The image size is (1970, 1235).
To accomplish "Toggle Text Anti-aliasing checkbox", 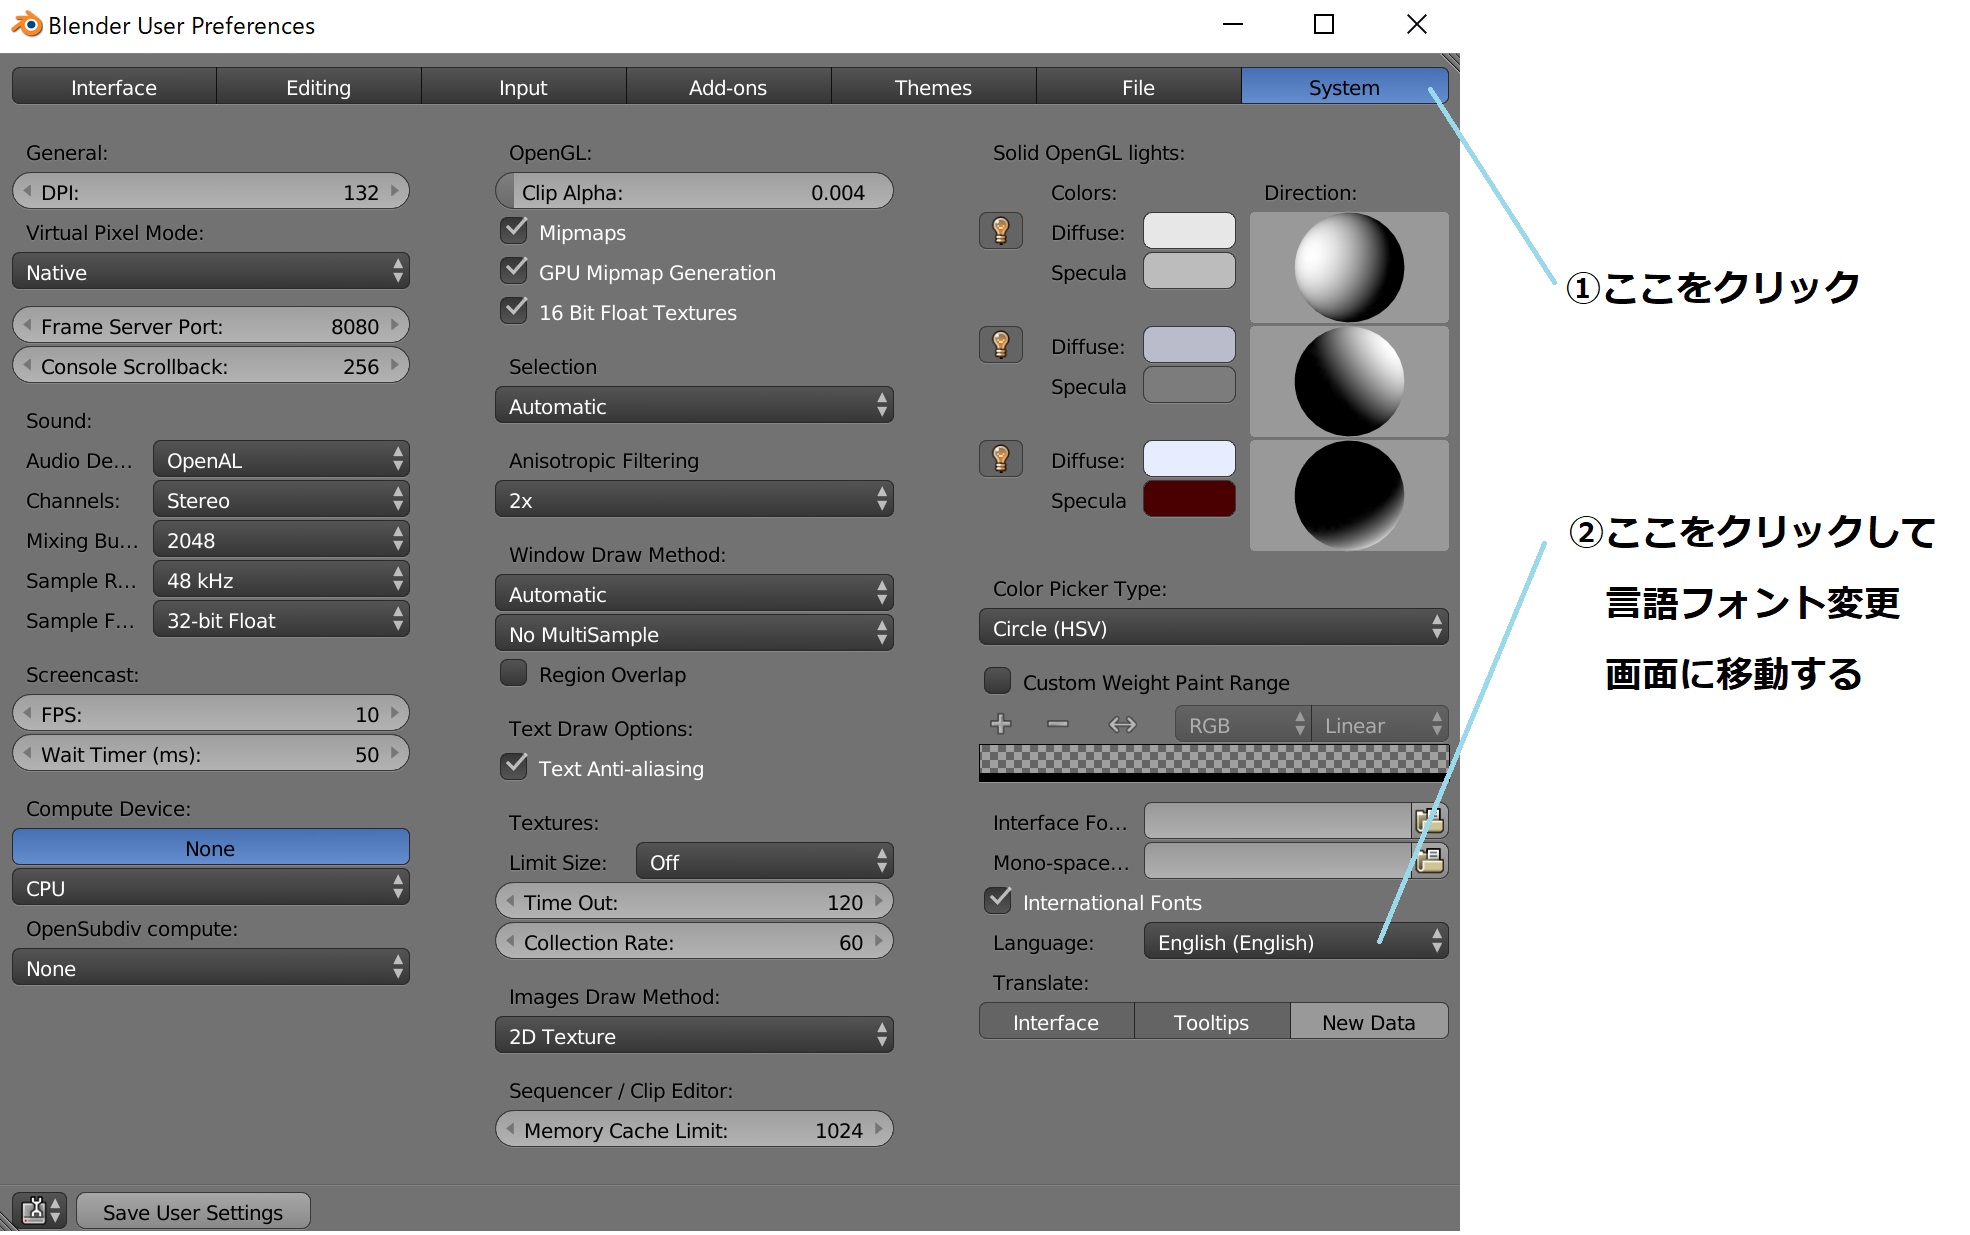I will pyautogui.click(x=514, y=766).
